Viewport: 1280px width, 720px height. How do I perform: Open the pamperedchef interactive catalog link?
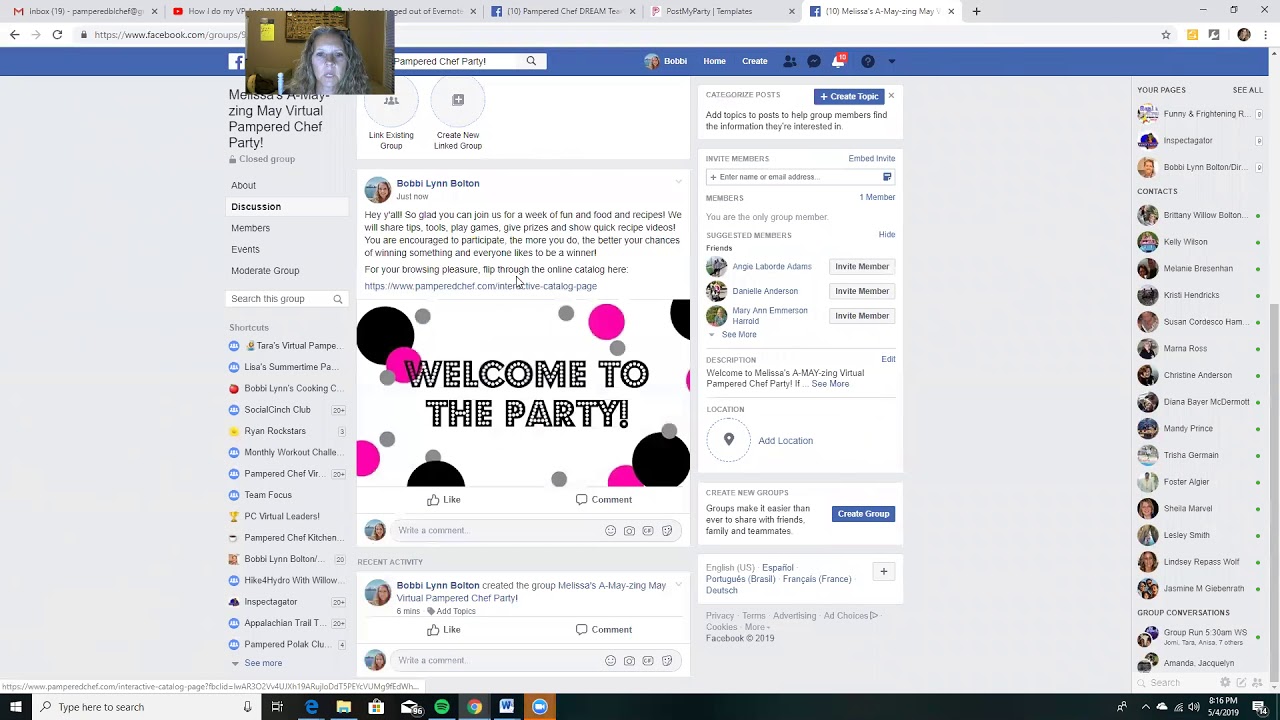click(x=480, y=286)
